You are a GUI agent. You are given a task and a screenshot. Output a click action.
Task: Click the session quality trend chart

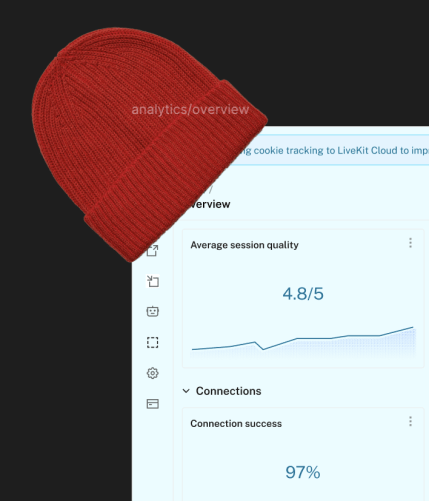click(x=303, y=342)
